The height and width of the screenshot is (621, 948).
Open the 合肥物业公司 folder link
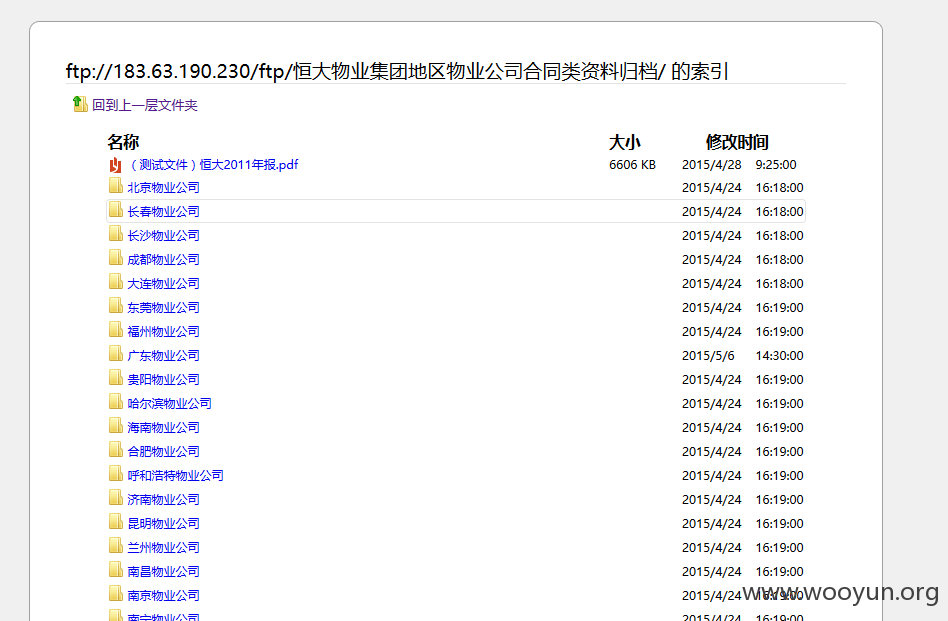click(163, 451)
